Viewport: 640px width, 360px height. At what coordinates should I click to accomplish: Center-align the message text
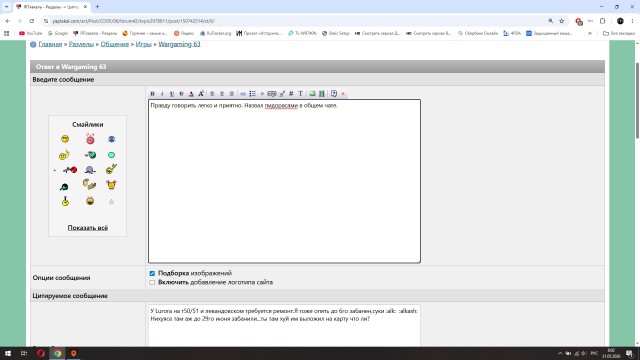[222, 93]
